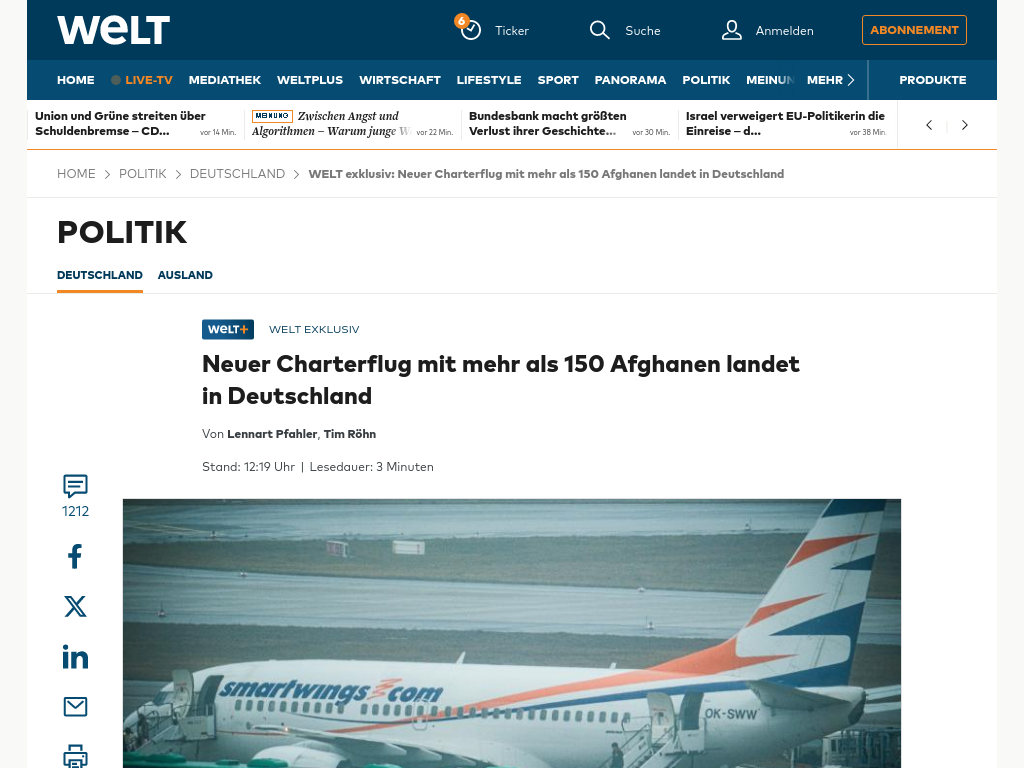Click the Smartwings airplane article image
1024x768 pixels.
511,633
